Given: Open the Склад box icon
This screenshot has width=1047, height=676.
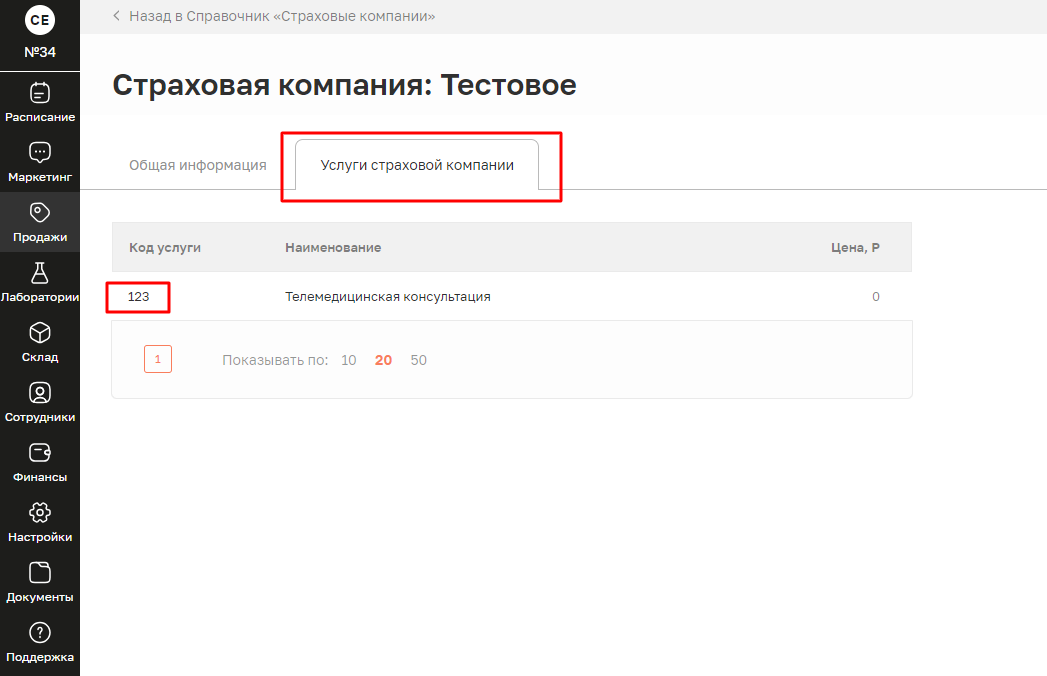Looking at the screenshot, I should (39, 333).
